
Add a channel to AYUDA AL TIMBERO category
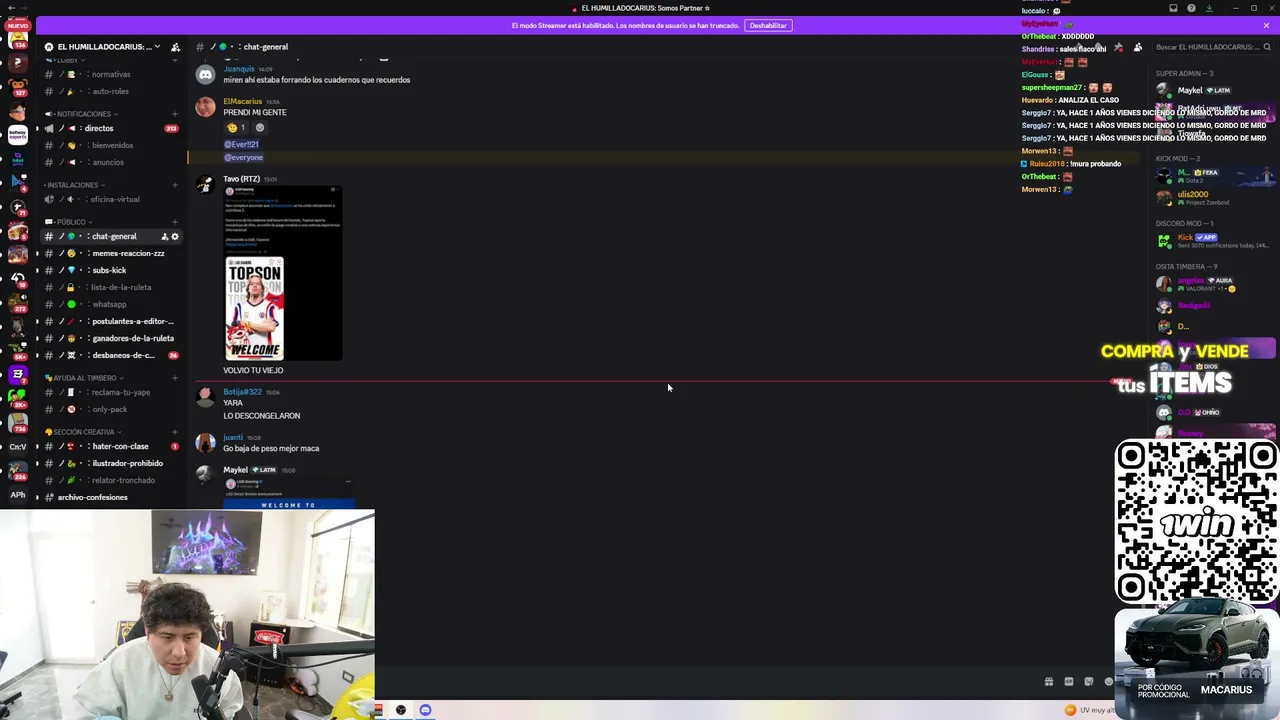(174, 378)
